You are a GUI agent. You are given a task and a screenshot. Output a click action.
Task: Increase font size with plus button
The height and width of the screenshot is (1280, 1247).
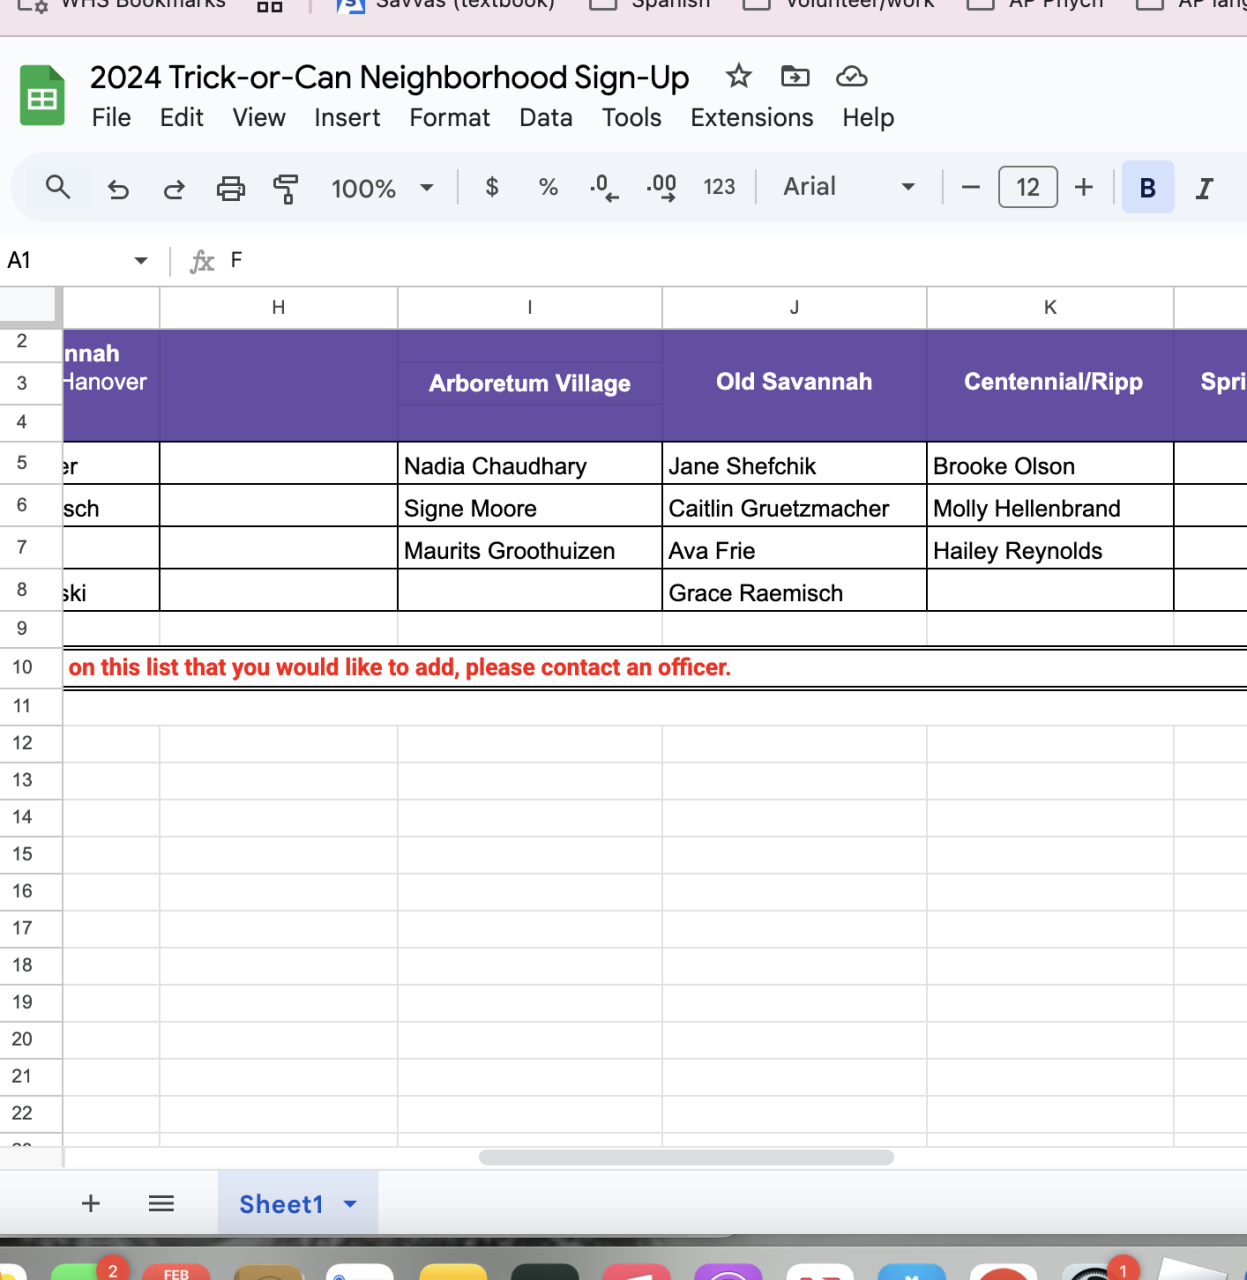pyautogui.click(x=1084, y=187)
